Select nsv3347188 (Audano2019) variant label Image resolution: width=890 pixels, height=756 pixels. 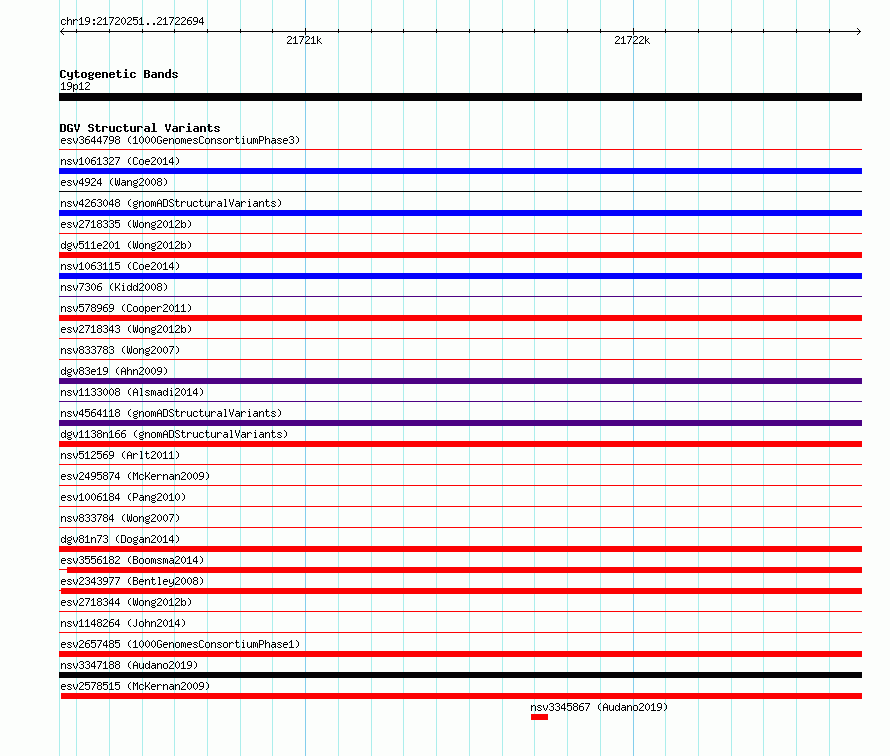click(129, 665)
